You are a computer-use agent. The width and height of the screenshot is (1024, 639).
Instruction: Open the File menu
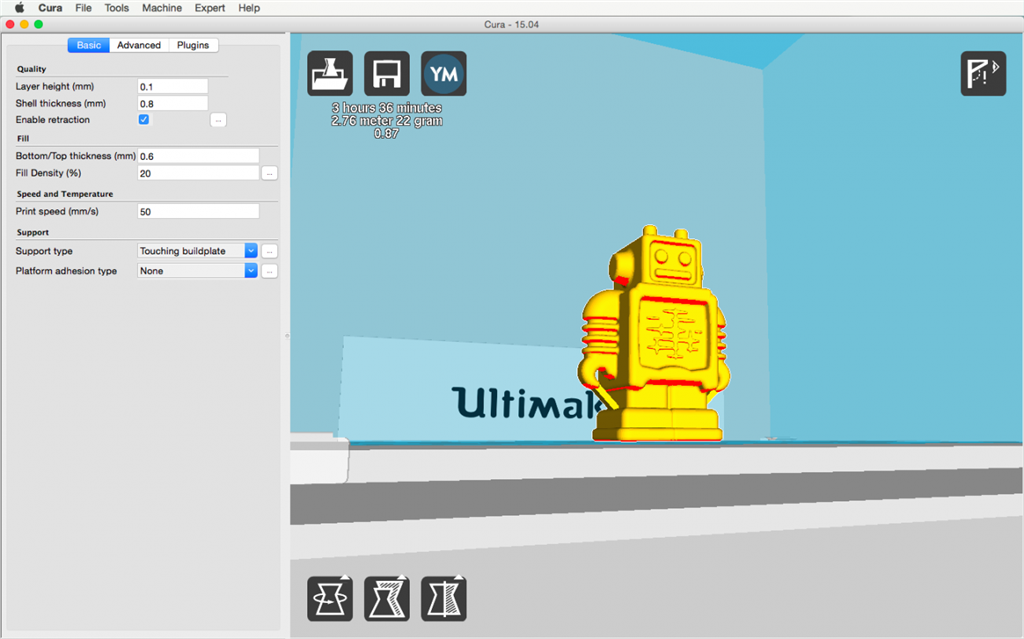coord(84,8)
